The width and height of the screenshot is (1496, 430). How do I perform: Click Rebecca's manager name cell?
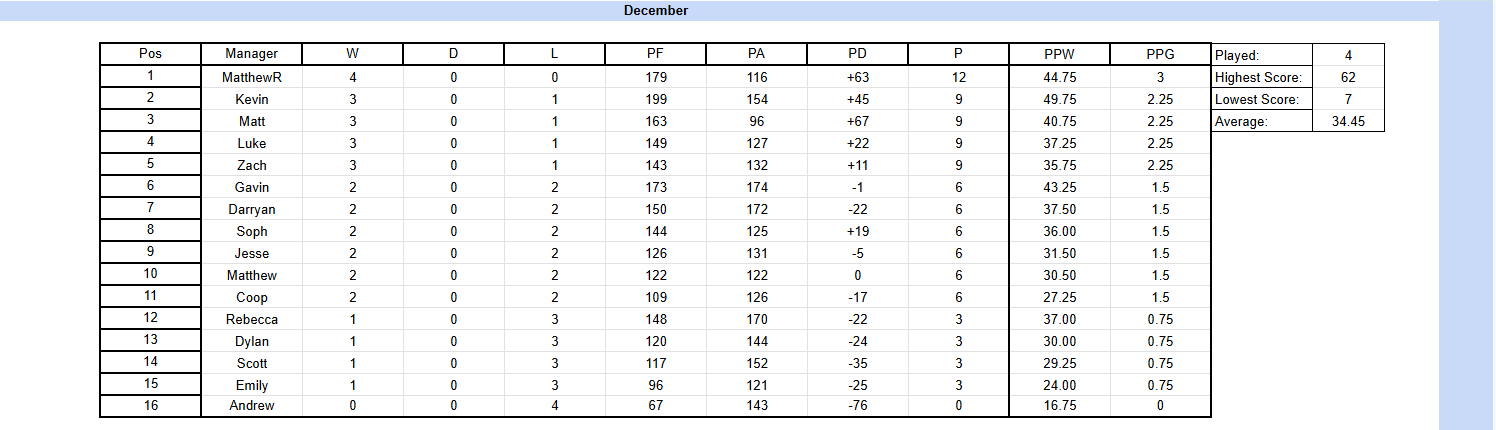click(x=251, y=319)
